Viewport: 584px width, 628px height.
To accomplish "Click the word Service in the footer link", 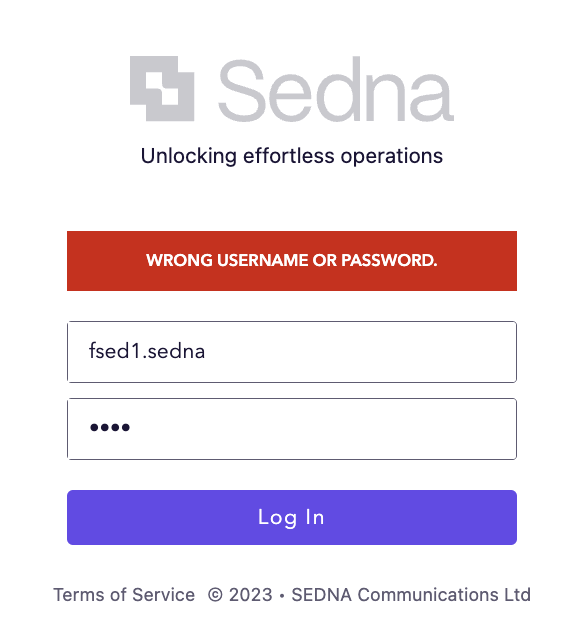I will (x=163, y=595).
